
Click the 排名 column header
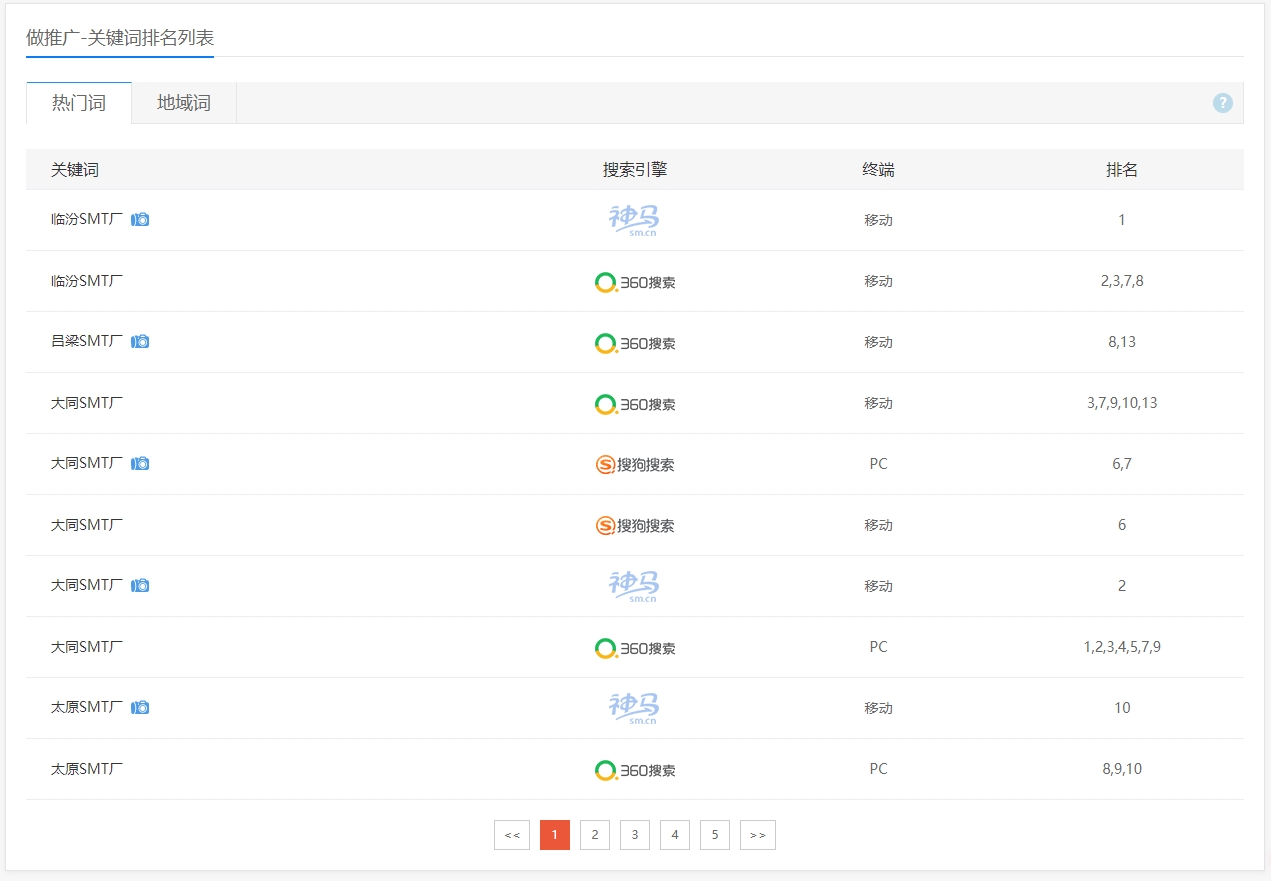(1121, 170)
